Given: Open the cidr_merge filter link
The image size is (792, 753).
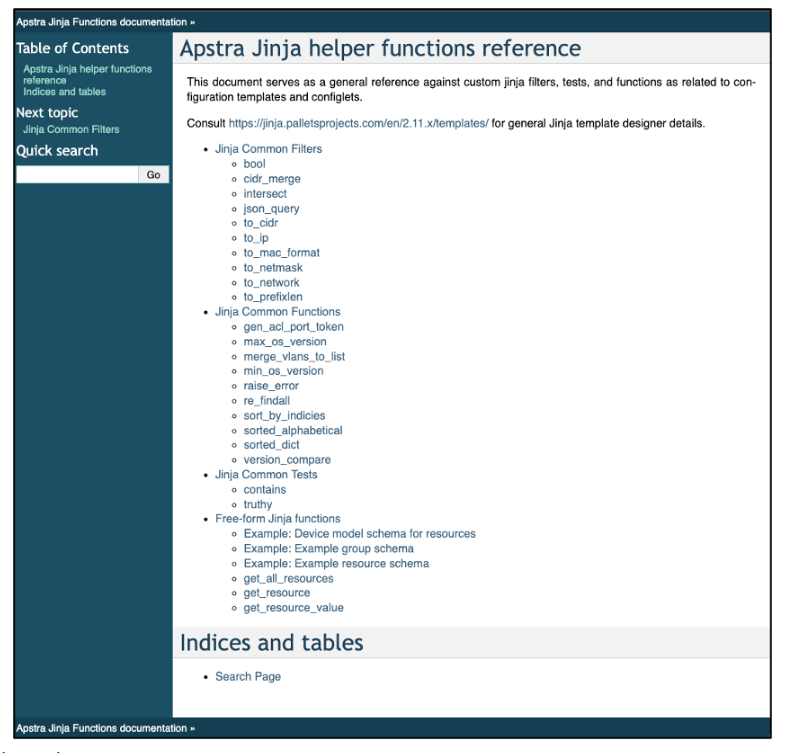Looking at the screenshot, I should (272, 179).
